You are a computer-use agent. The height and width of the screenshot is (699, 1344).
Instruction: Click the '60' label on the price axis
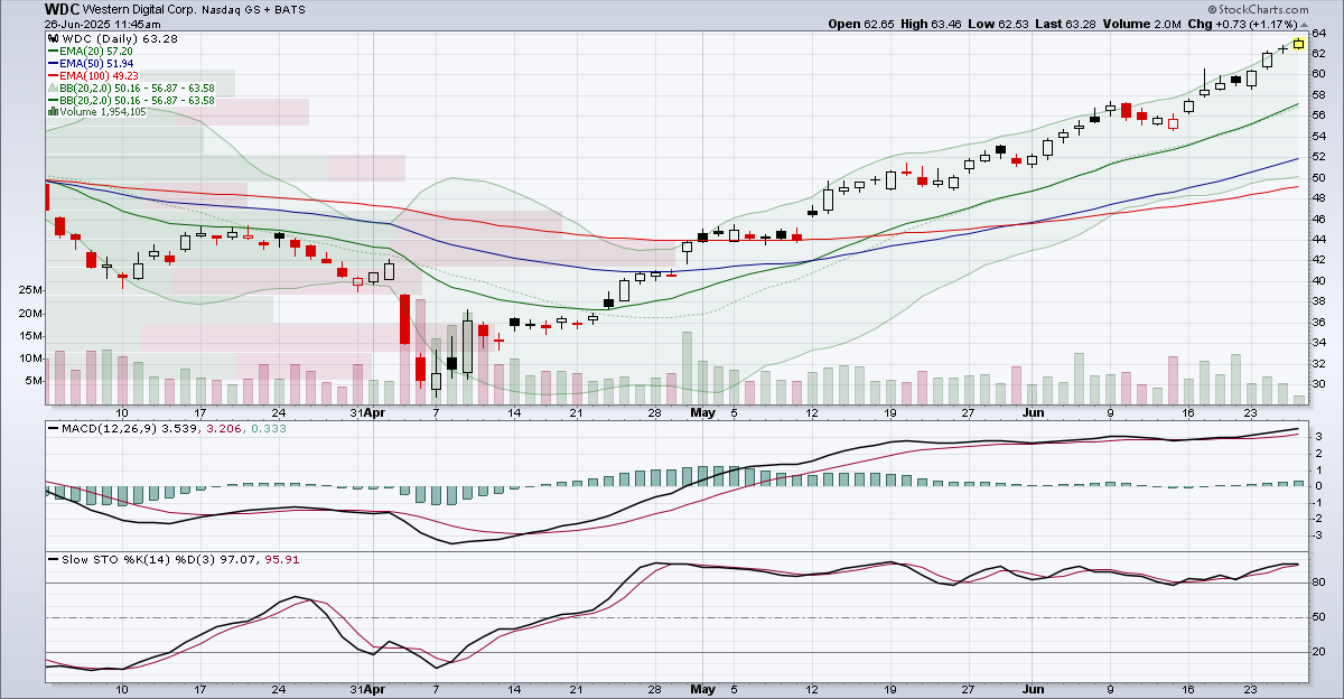tap(1320, 74)
